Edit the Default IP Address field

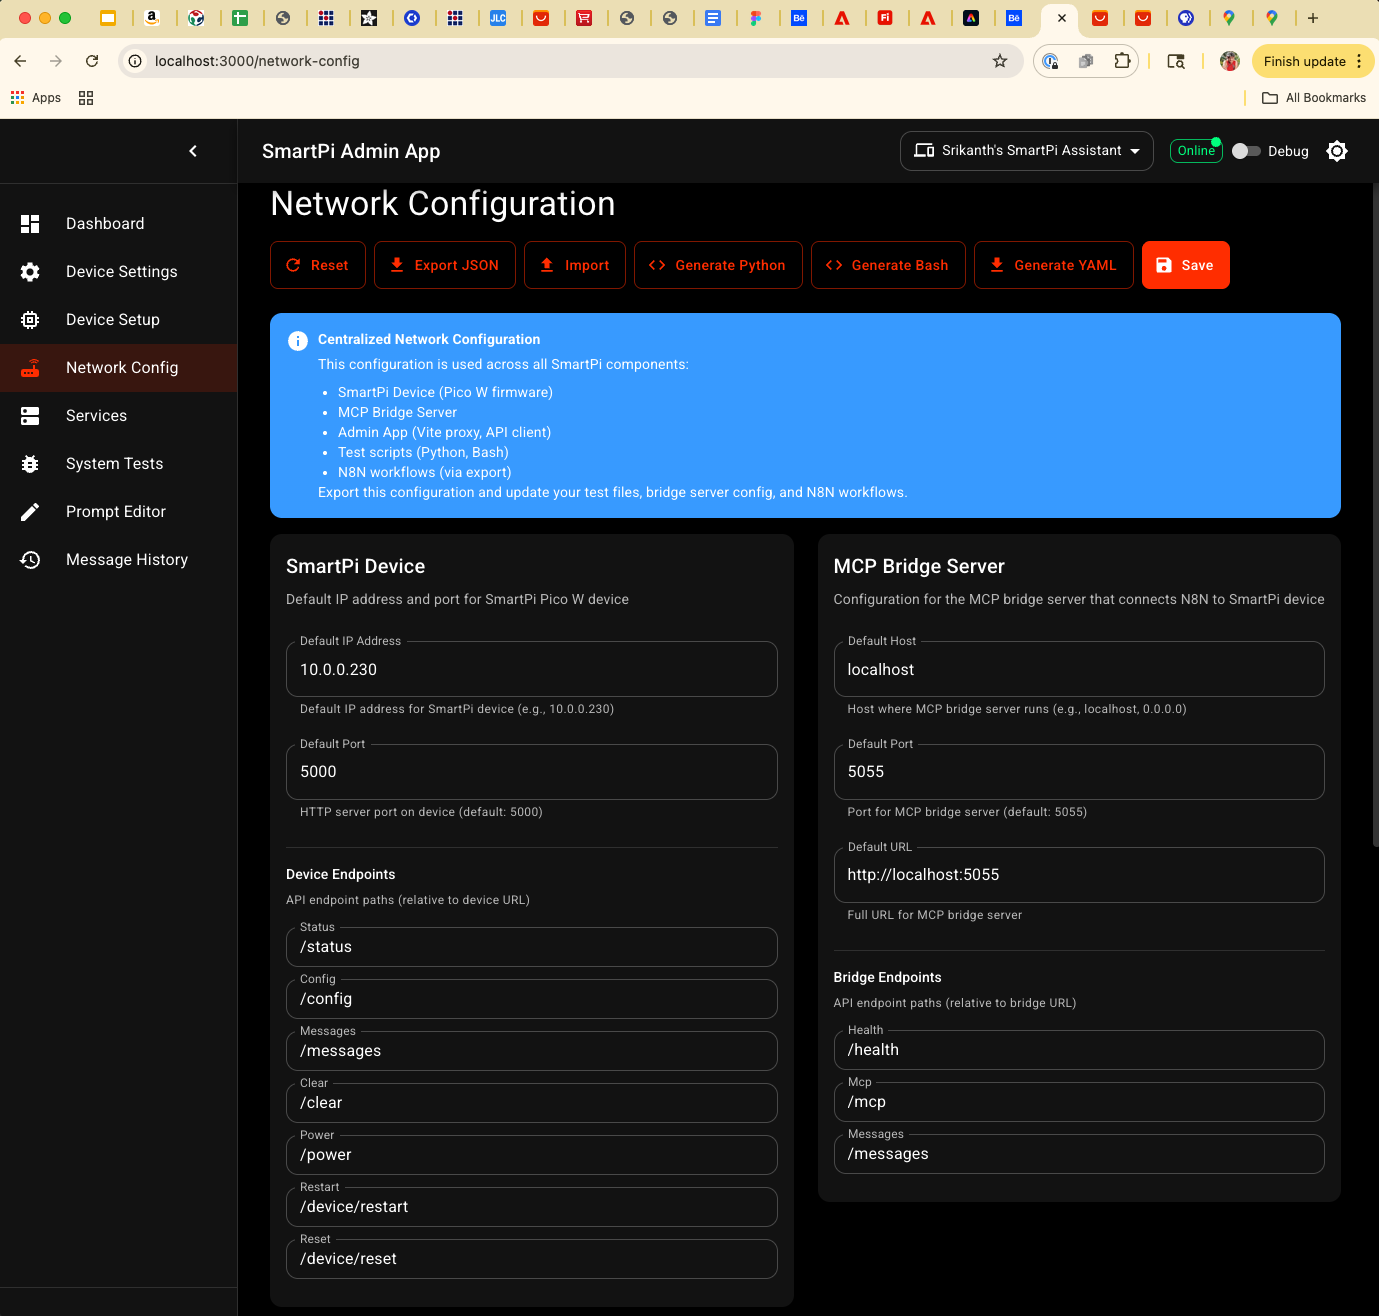[x=531, y=669]
